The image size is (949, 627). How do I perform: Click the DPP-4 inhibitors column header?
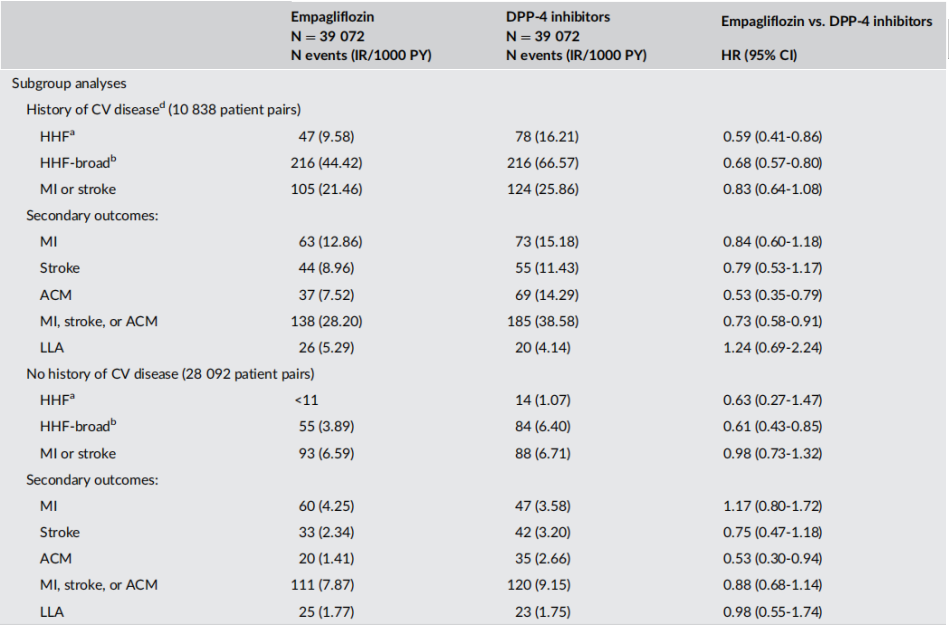click(x=558, y=17)
